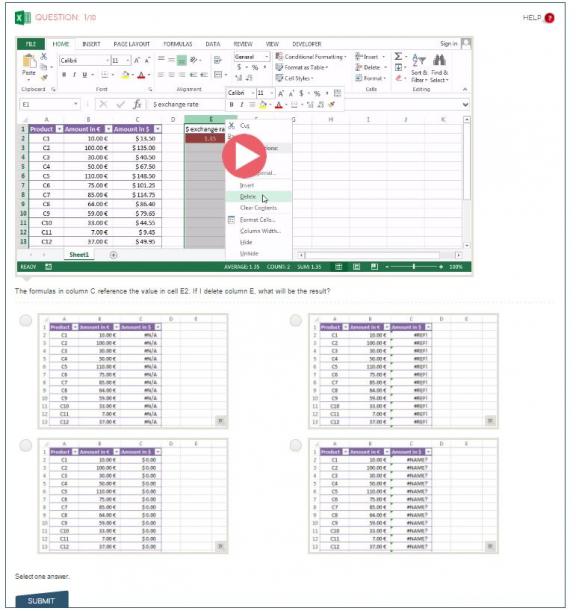Screen dimensions: 576x611
Task: Select the #NAME? result answer option
Action: click(x=296, y=445)
